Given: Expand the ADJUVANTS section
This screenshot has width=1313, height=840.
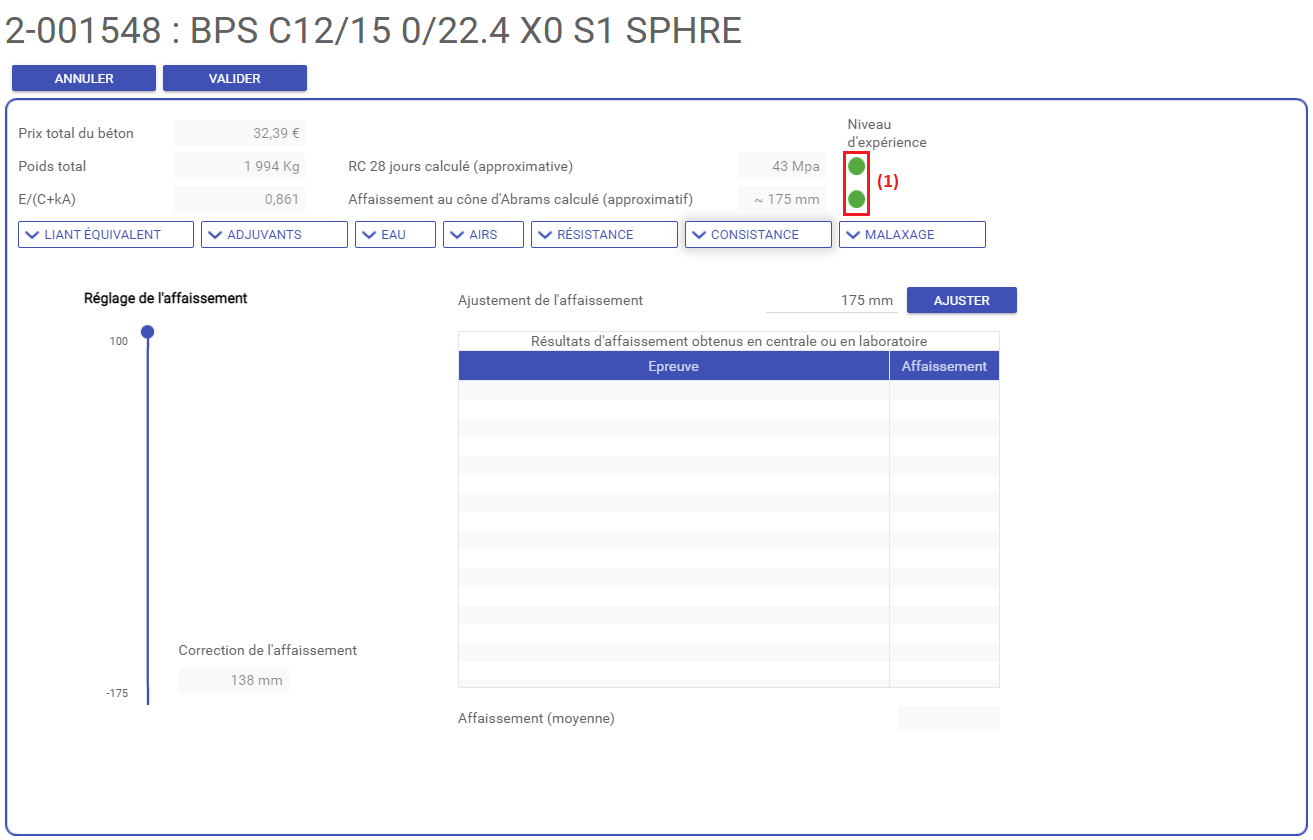Looking at the screenshot, I should 274,234.
